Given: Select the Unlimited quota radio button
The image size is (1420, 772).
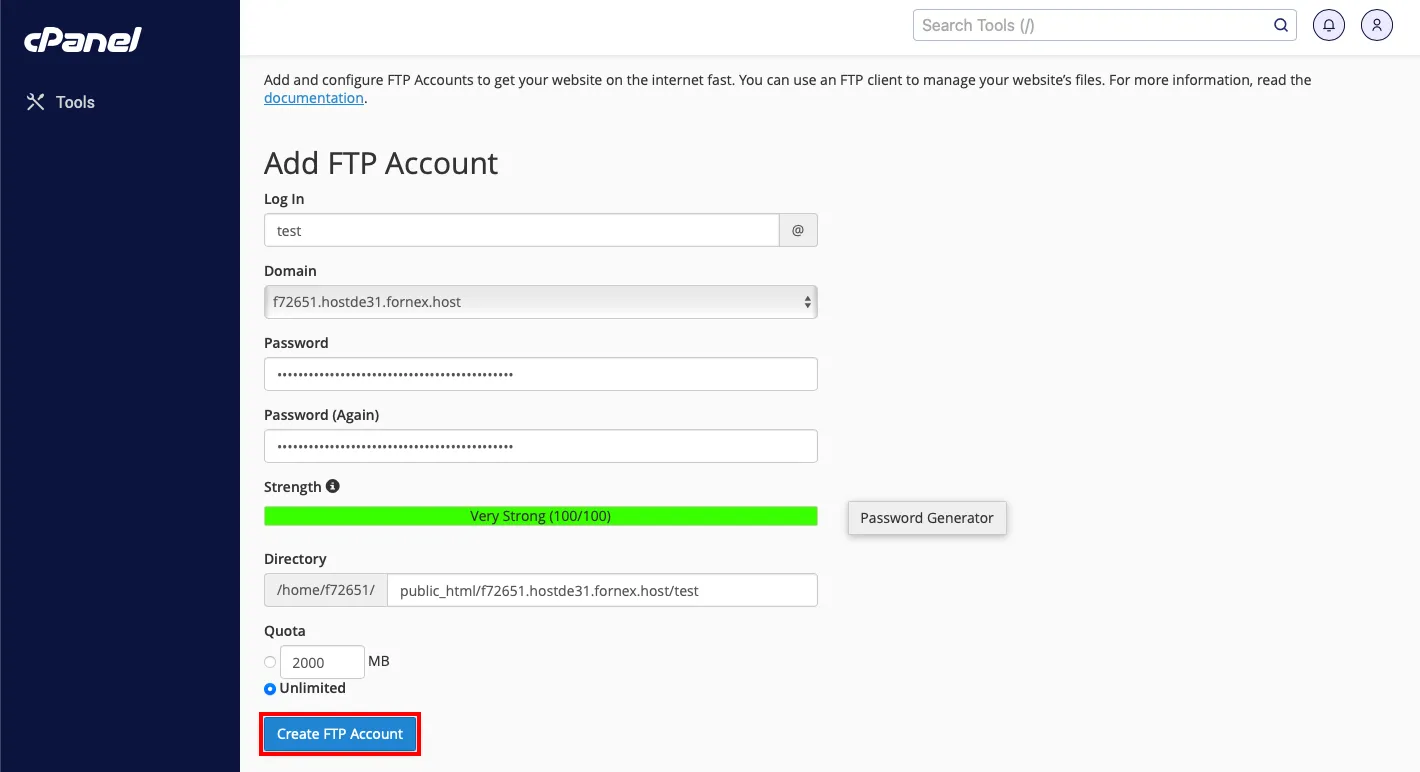Looking at the screenshot, I should click(x=270, y=689).
